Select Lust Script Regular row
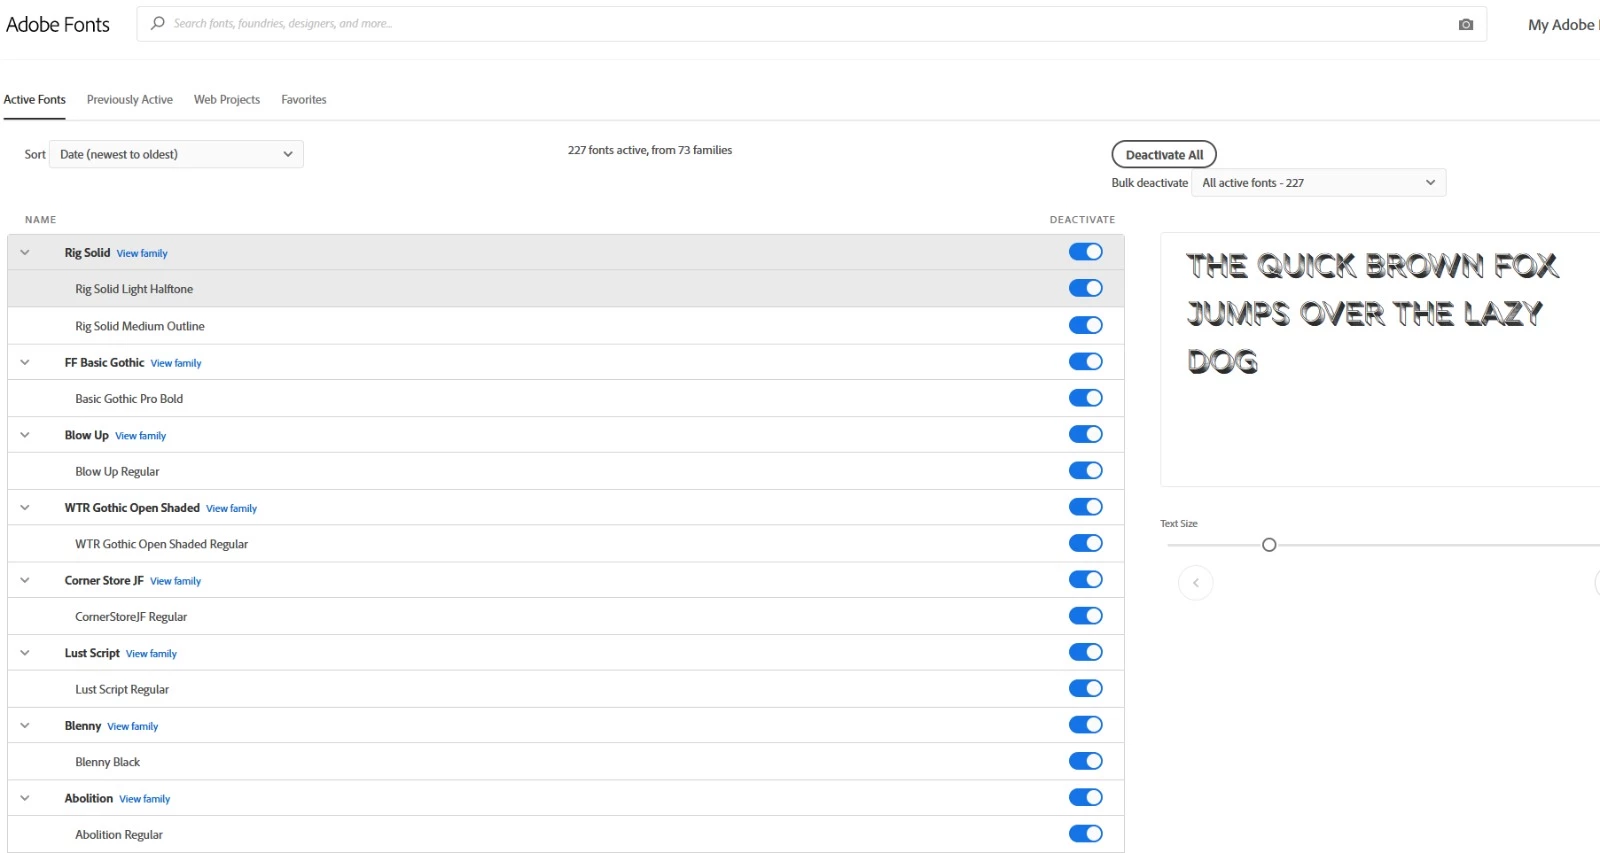Viewport: 1600px width, 853px height. tap(566, 689)
